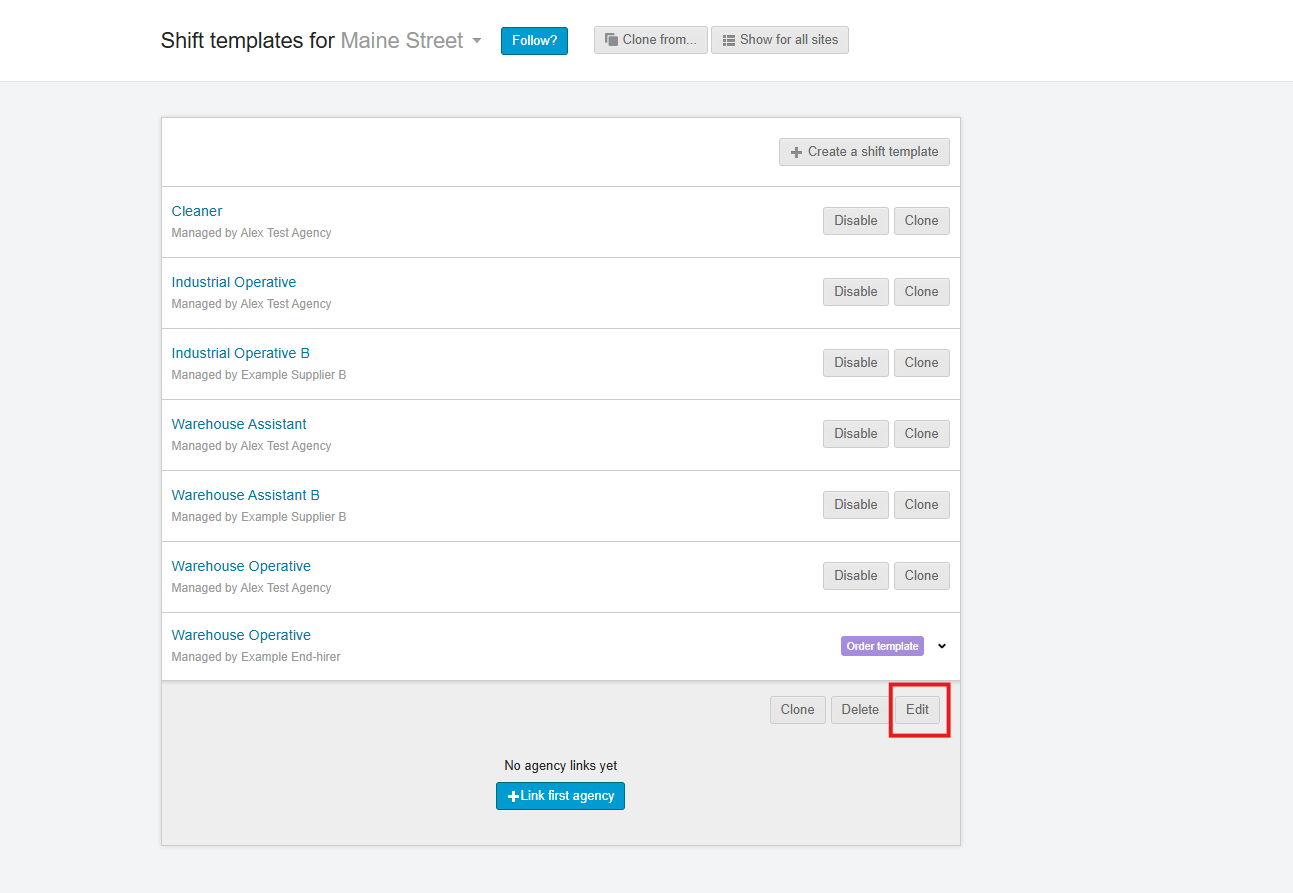Disable the Warehouse Assistant B template
Screen dimensions: 1293x893
point(855,505)
